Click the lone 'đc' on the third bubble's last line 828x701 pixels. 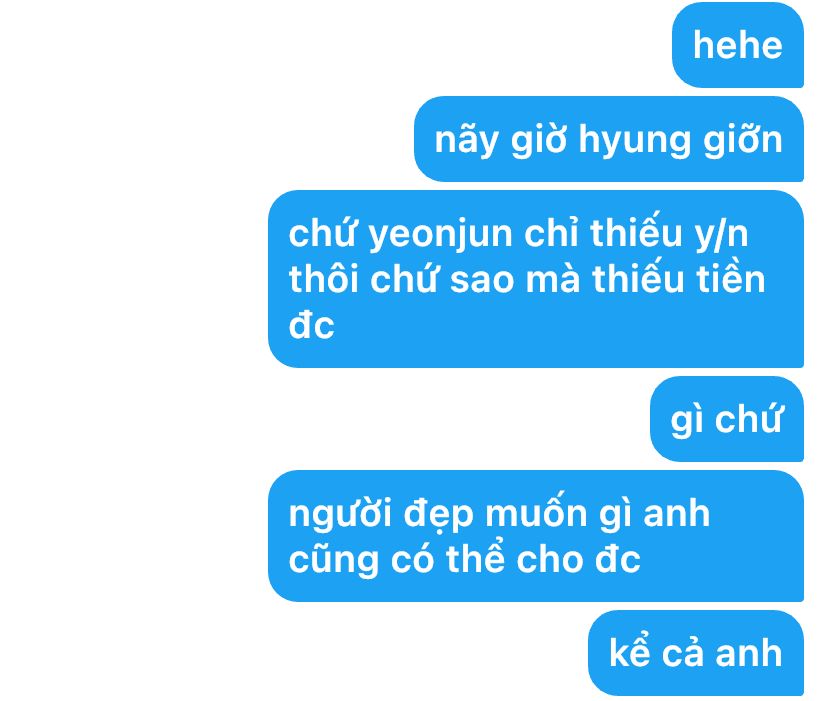point(312,324)
